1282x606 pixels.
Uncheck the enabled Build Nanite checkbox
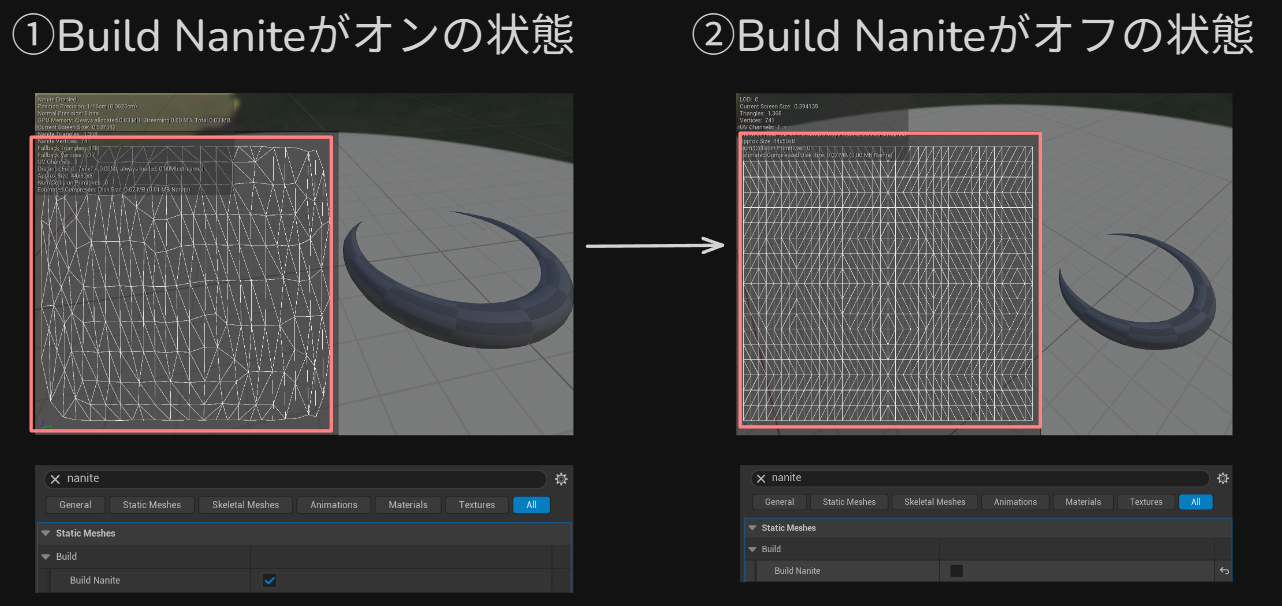[x=269, y=580]
